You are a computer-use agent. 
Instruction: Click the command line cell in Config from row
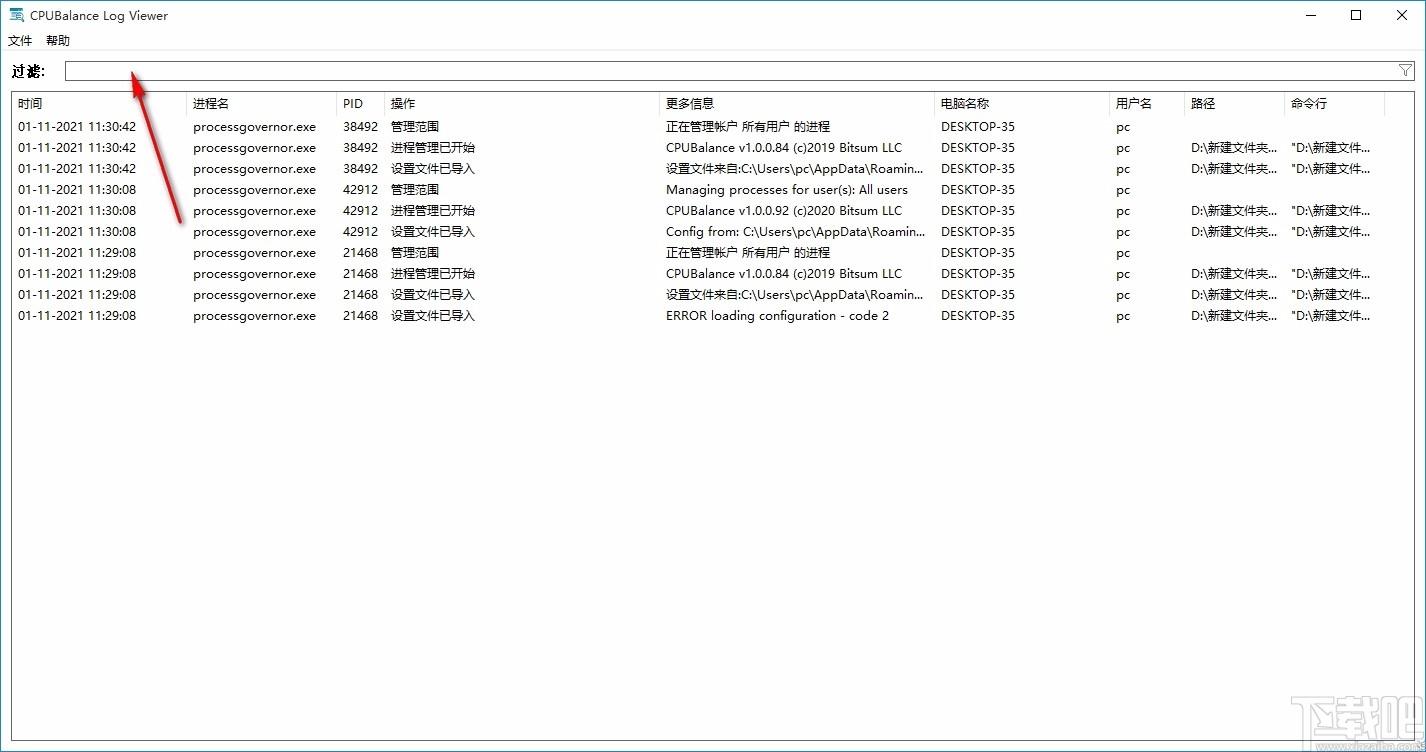[1331, 232]
